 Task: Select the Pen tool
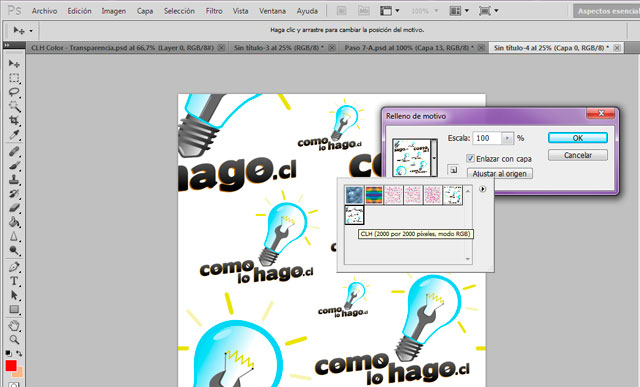[x=14, y=267]
